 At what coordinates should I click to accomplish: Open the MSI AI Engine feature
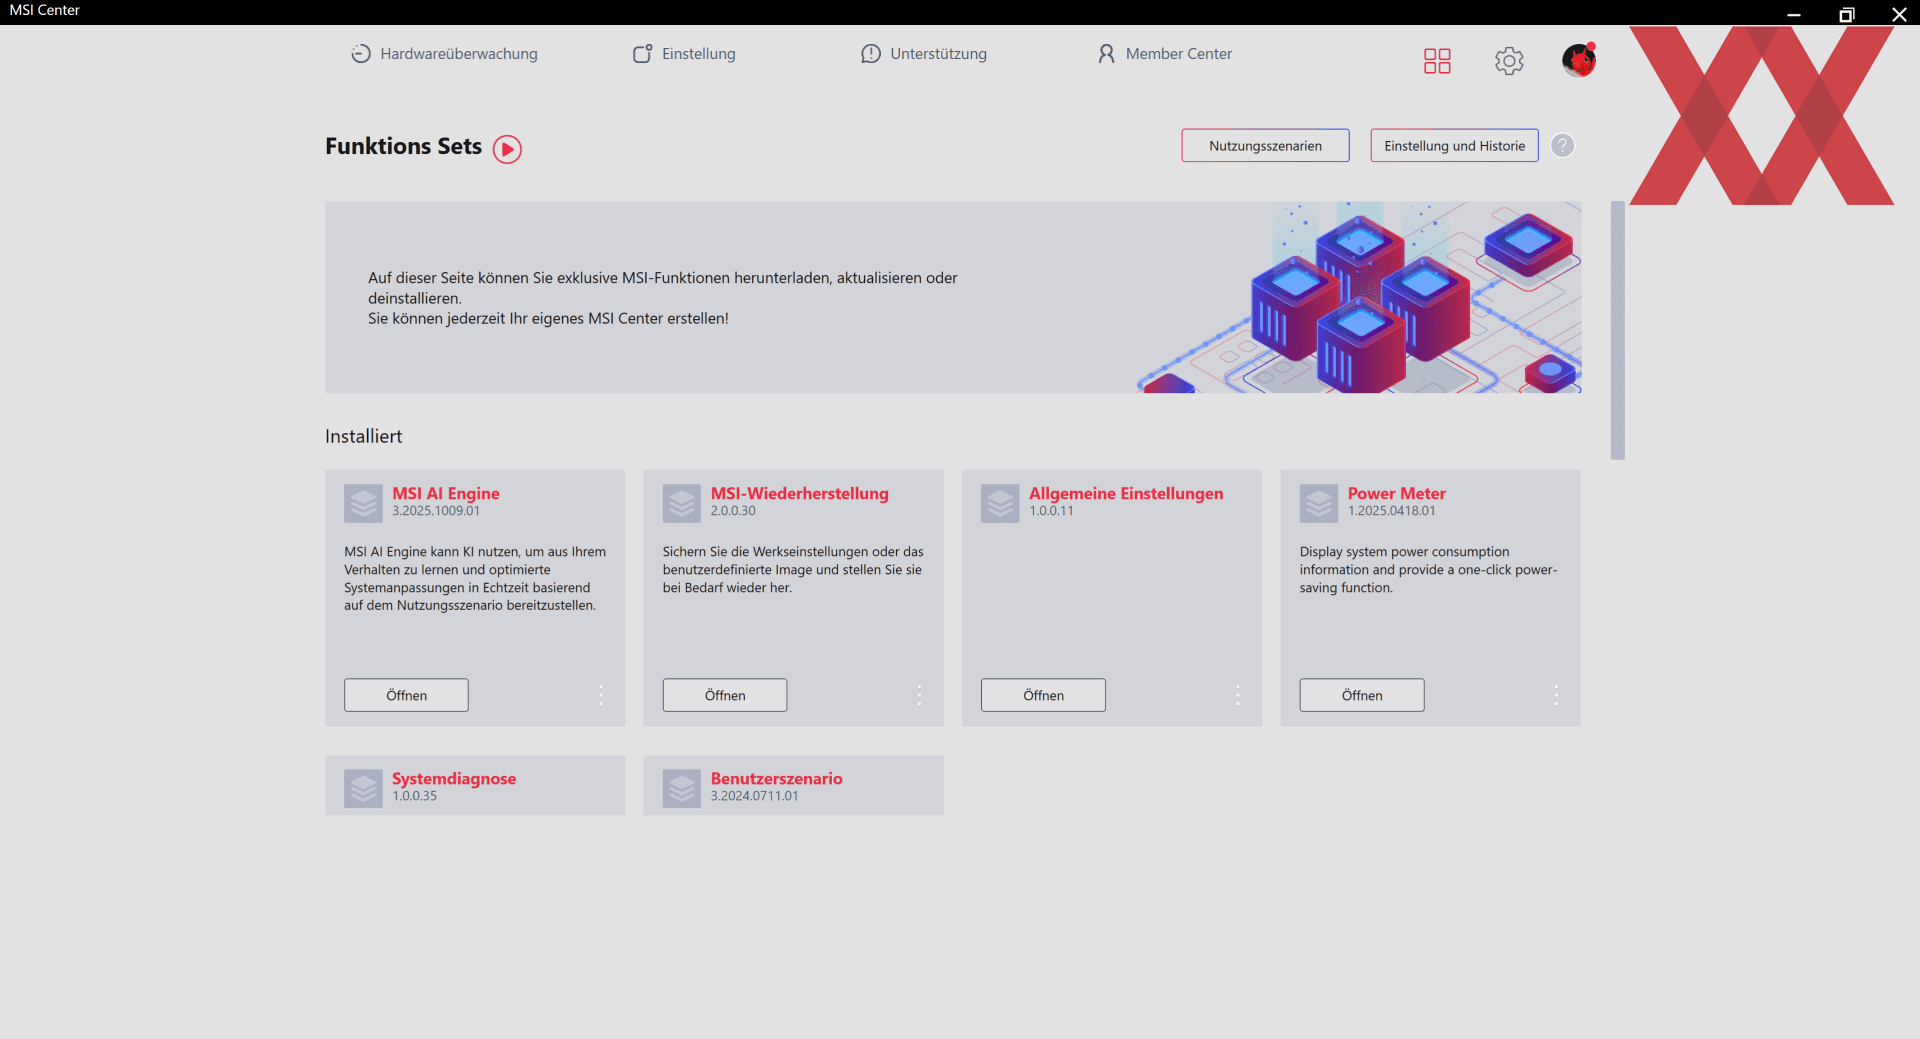406,695
